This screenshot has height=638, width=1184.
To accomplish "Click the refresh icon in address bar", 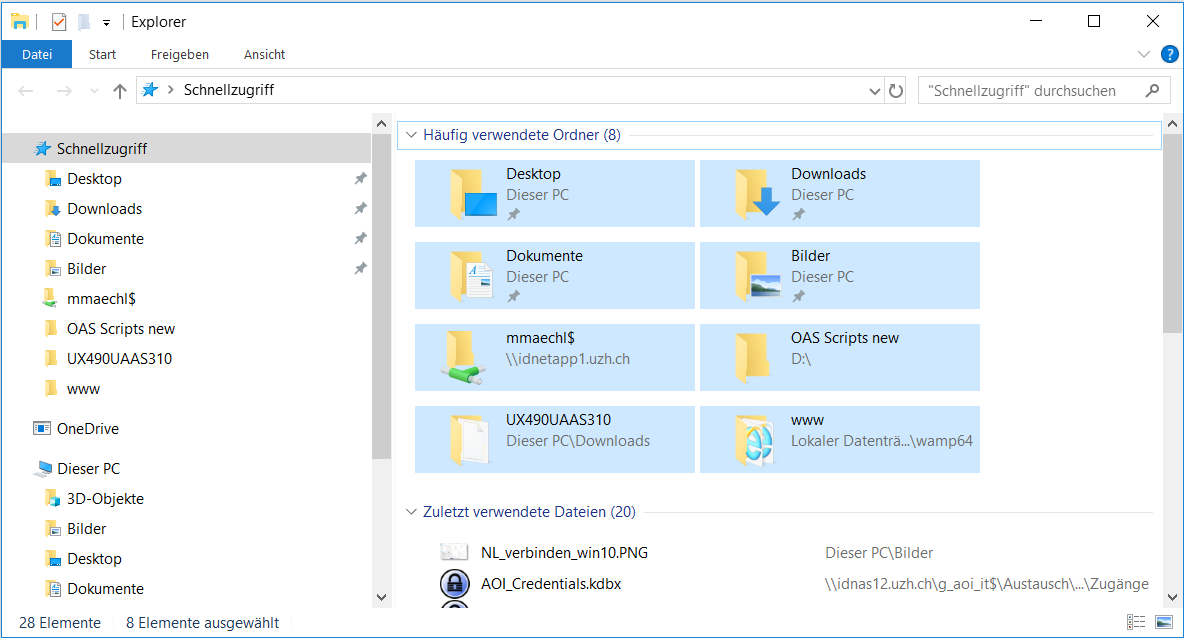I will click(x=896, y=91).
